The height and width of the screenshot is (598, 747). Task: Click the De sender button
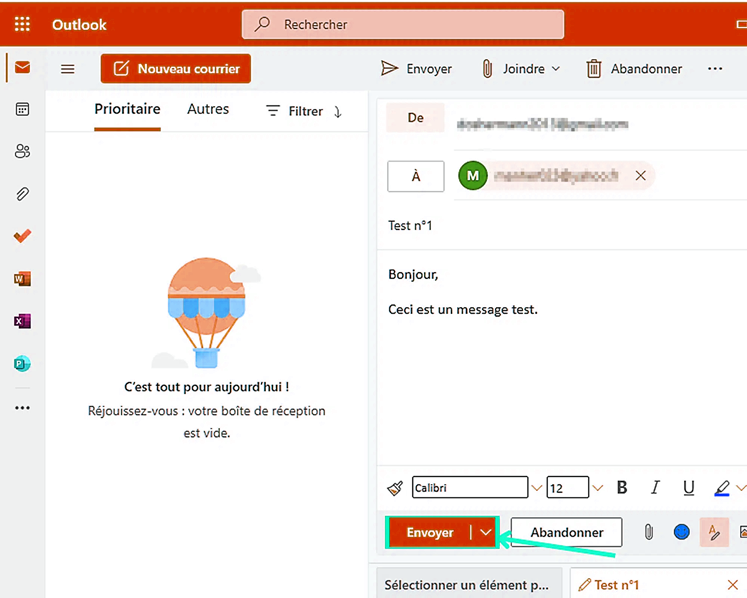(x=415, y=118)
